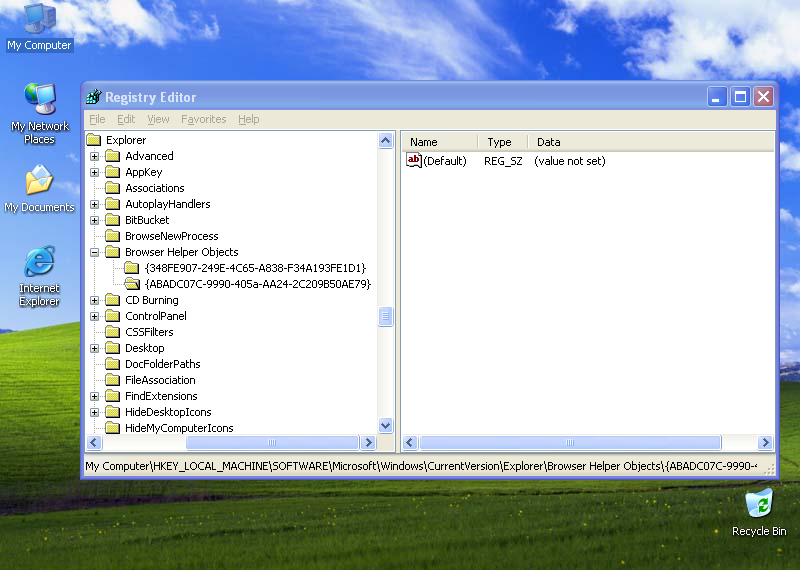Click the BitBucket key folder icon
The height and width of the screenshot is (570, 800).
click(x=113, y=220)
